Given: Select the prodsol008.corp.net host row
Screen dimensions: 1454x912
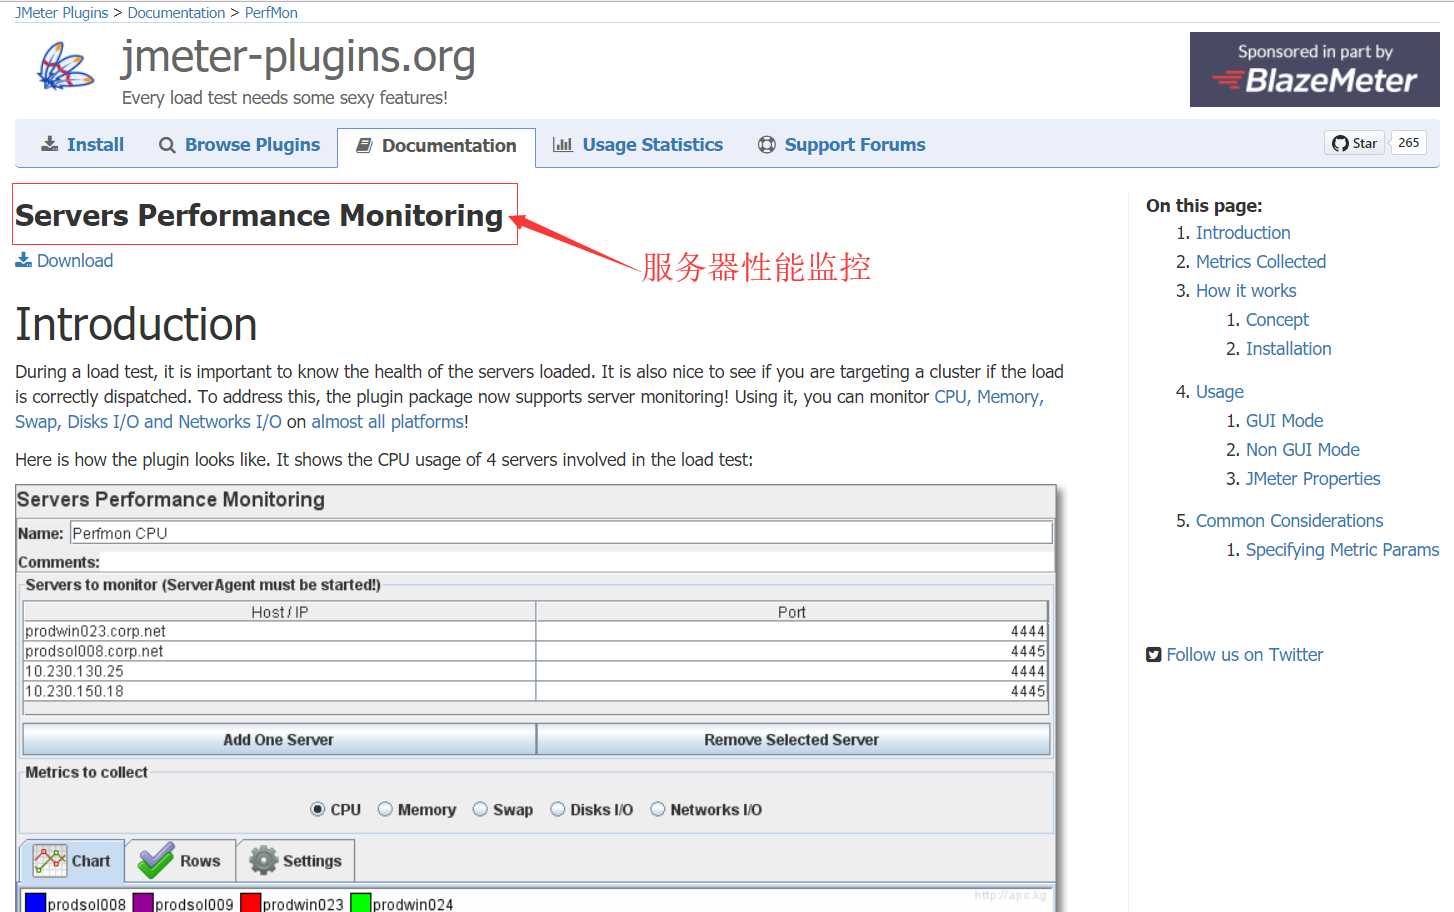Looking at the screenshot, I should click(x=535, y=651).
